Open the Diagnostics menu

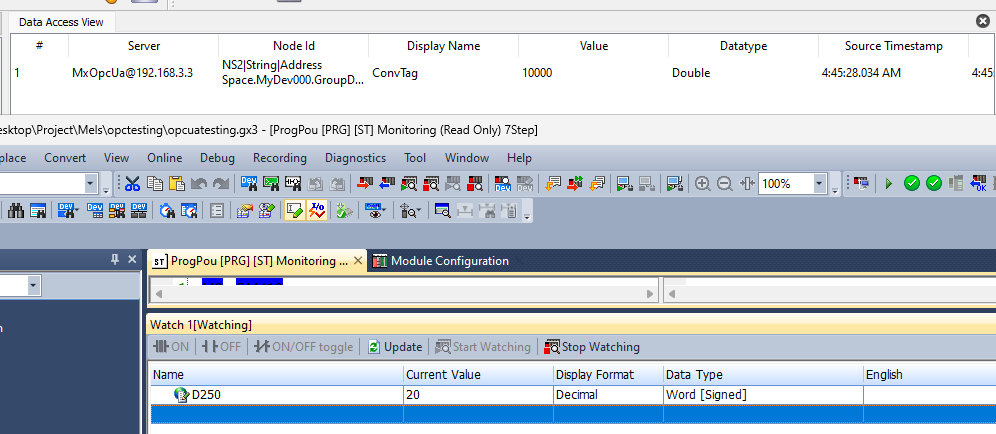tap(355, 158)
